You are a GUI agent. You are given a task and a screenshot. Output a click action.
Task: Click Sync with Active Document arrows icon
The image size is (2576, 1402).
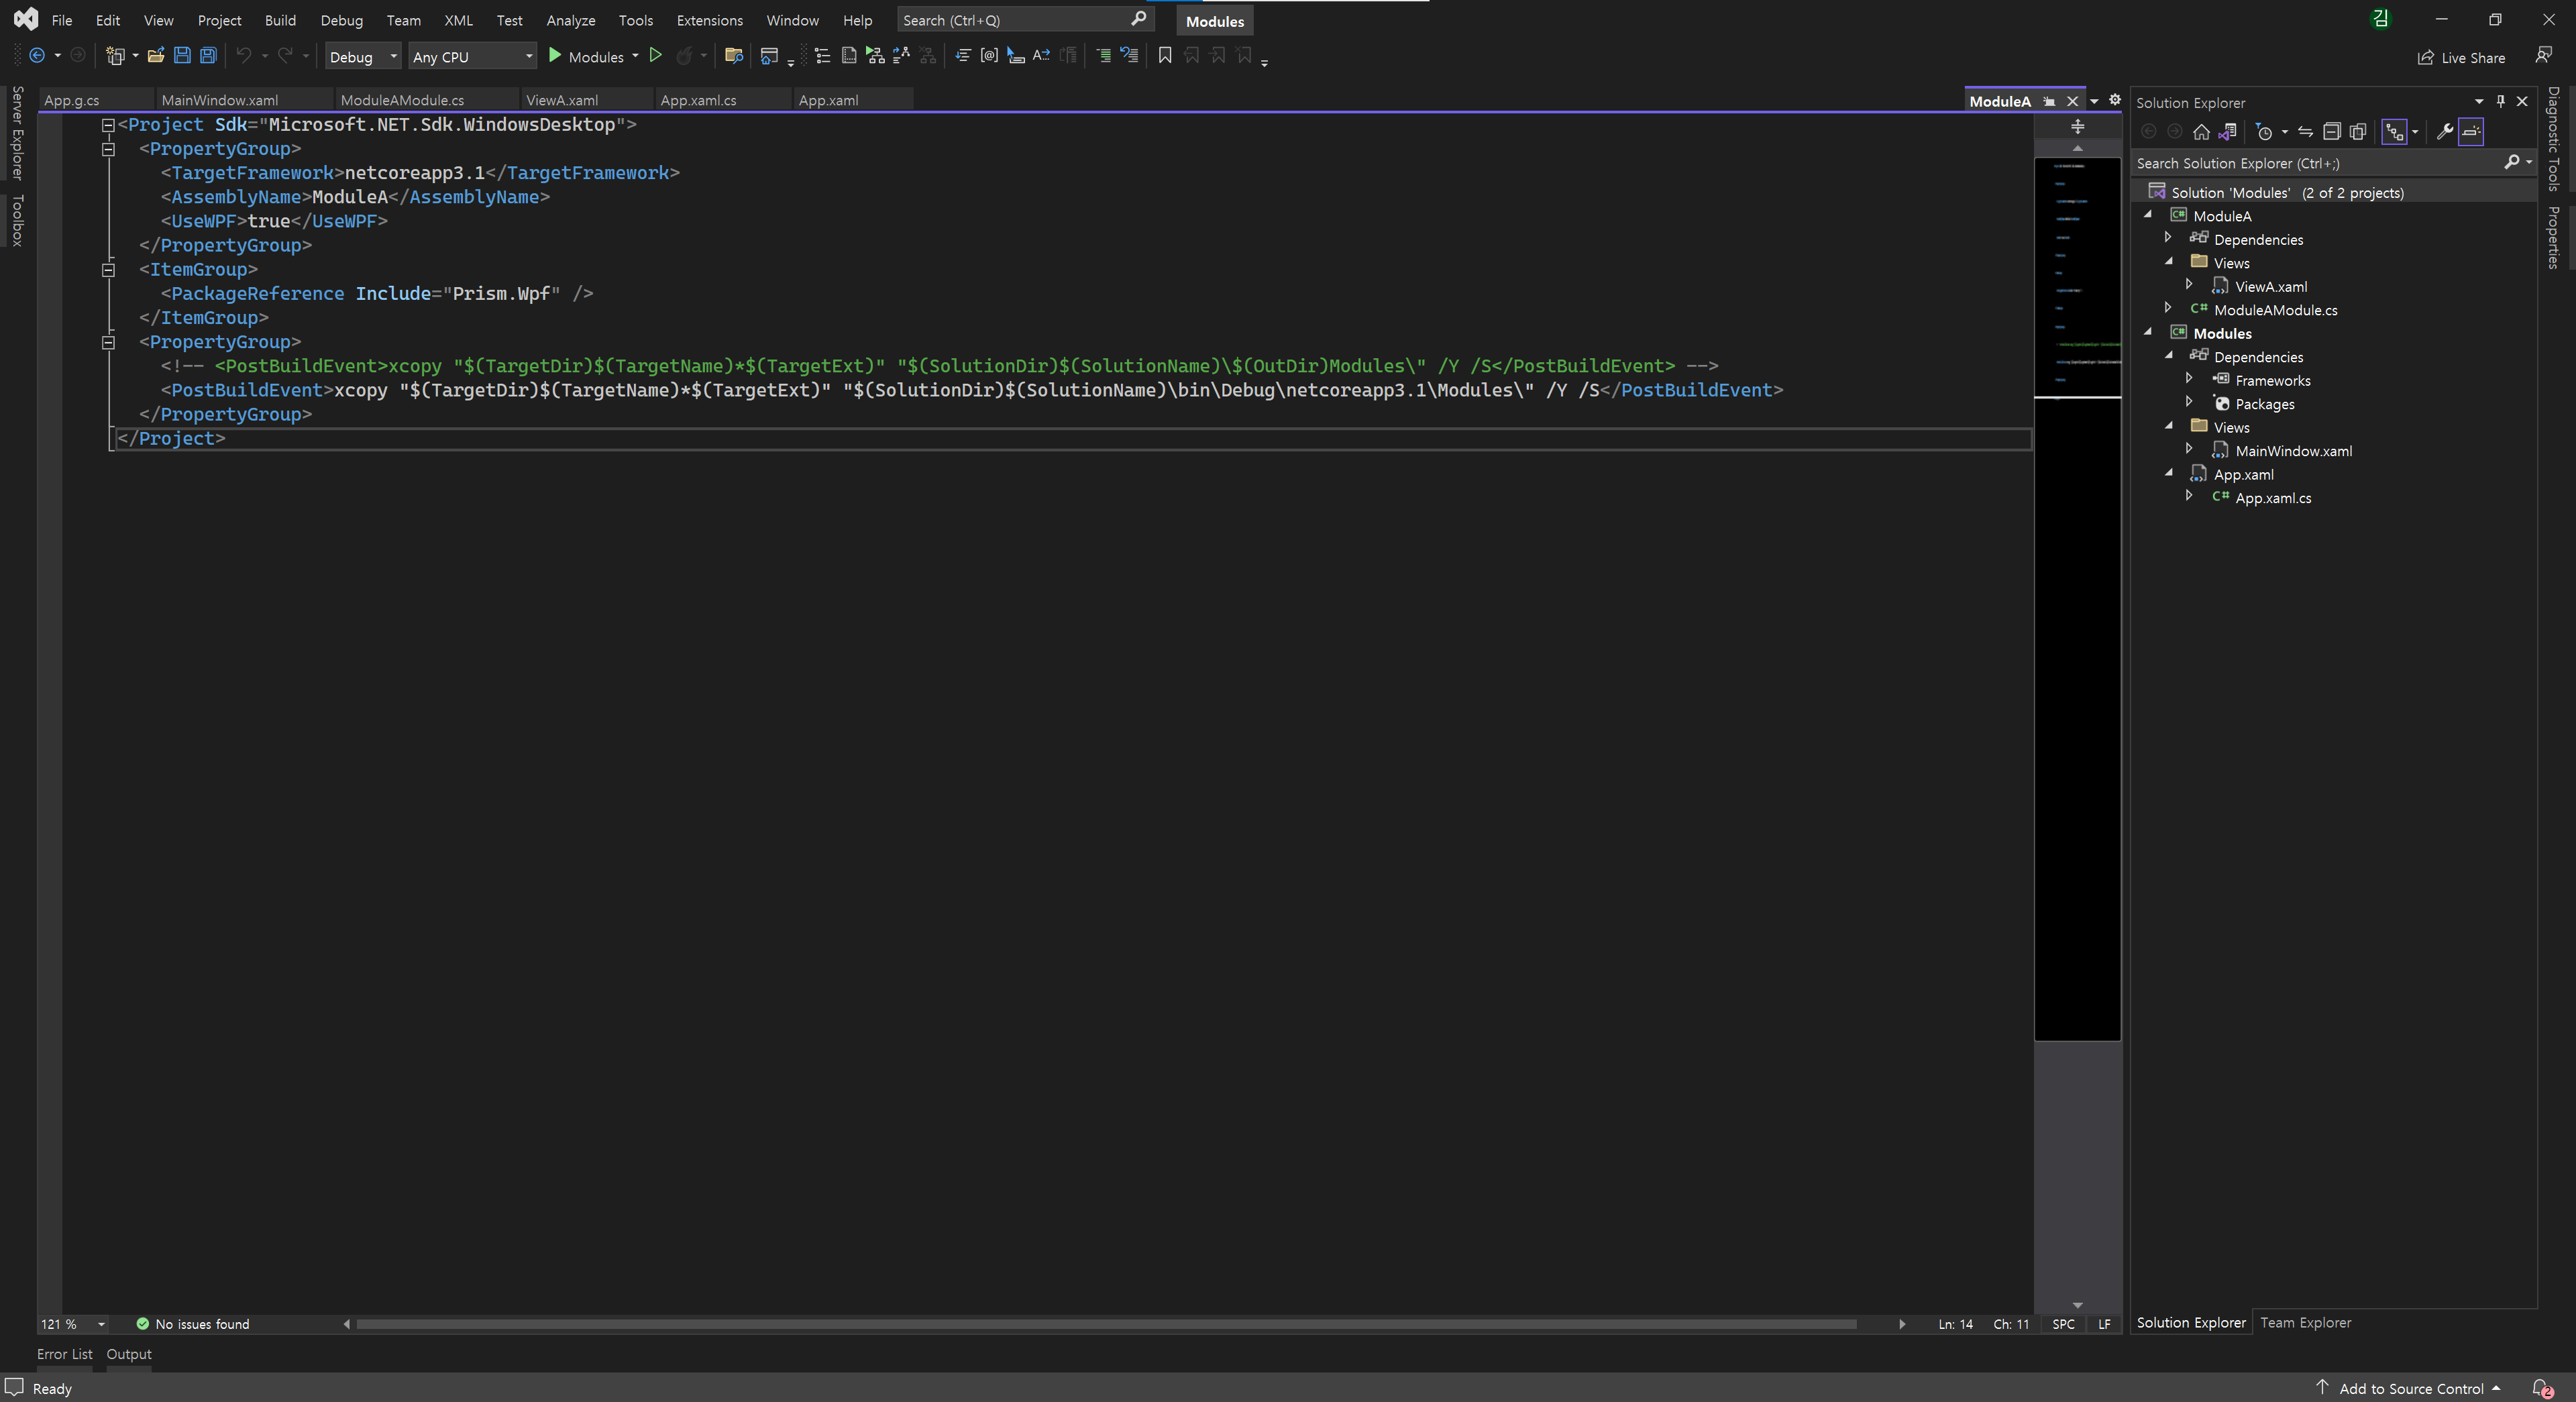click(2305, 132)
